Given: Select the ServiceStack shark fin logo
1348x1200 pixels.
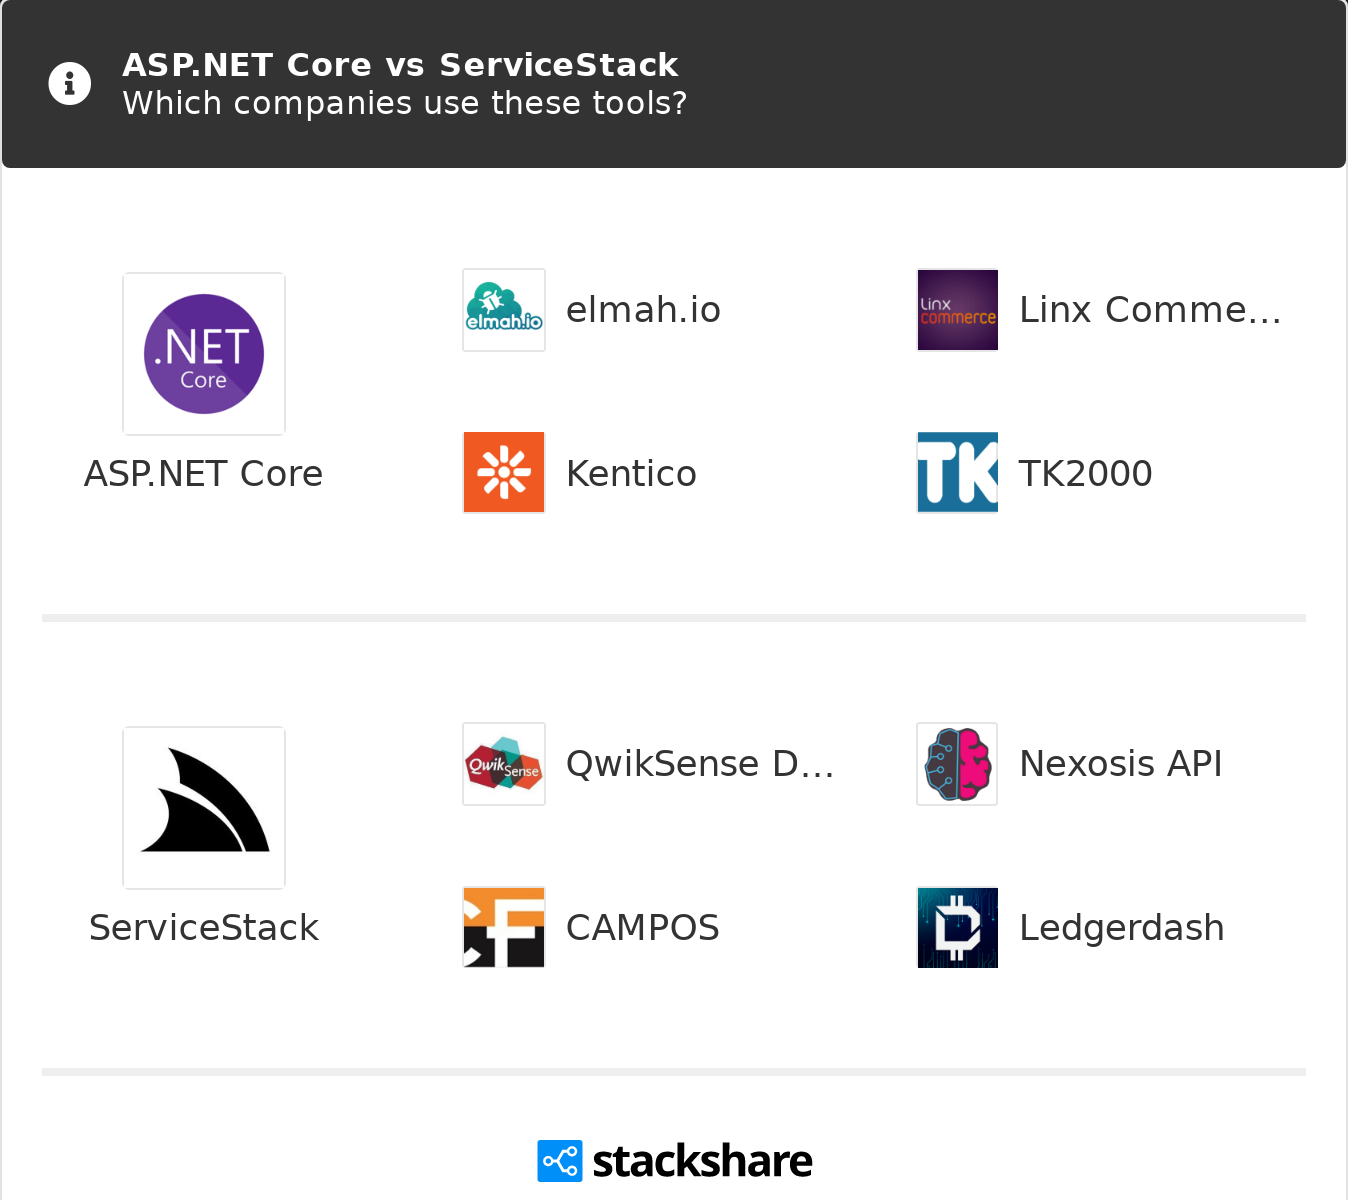Looking at the screenshot, I should (204, 808).
